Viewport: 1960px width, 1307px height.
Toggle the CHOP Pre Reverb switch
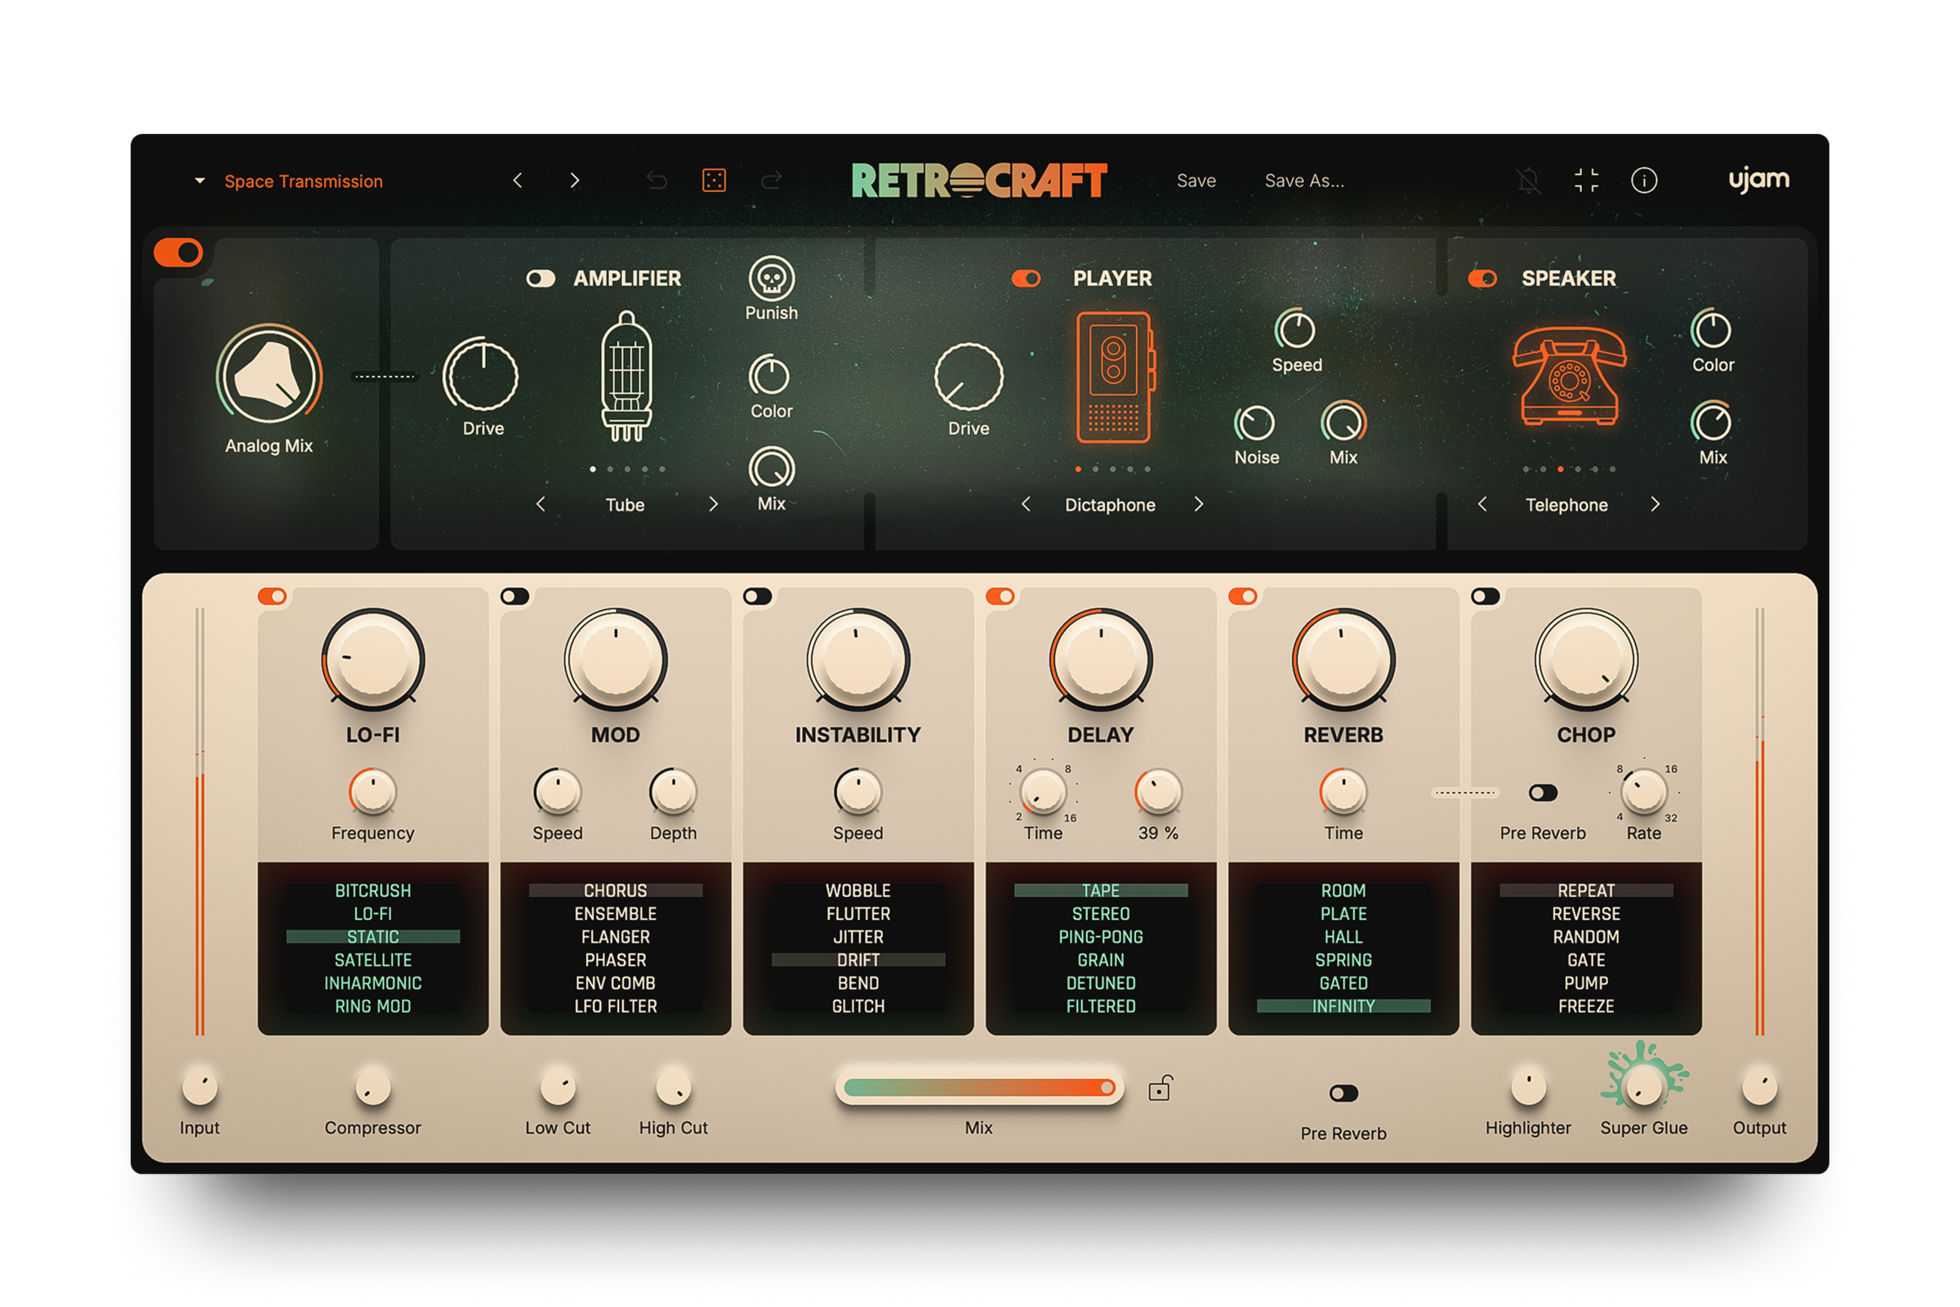pos(1543,793)
